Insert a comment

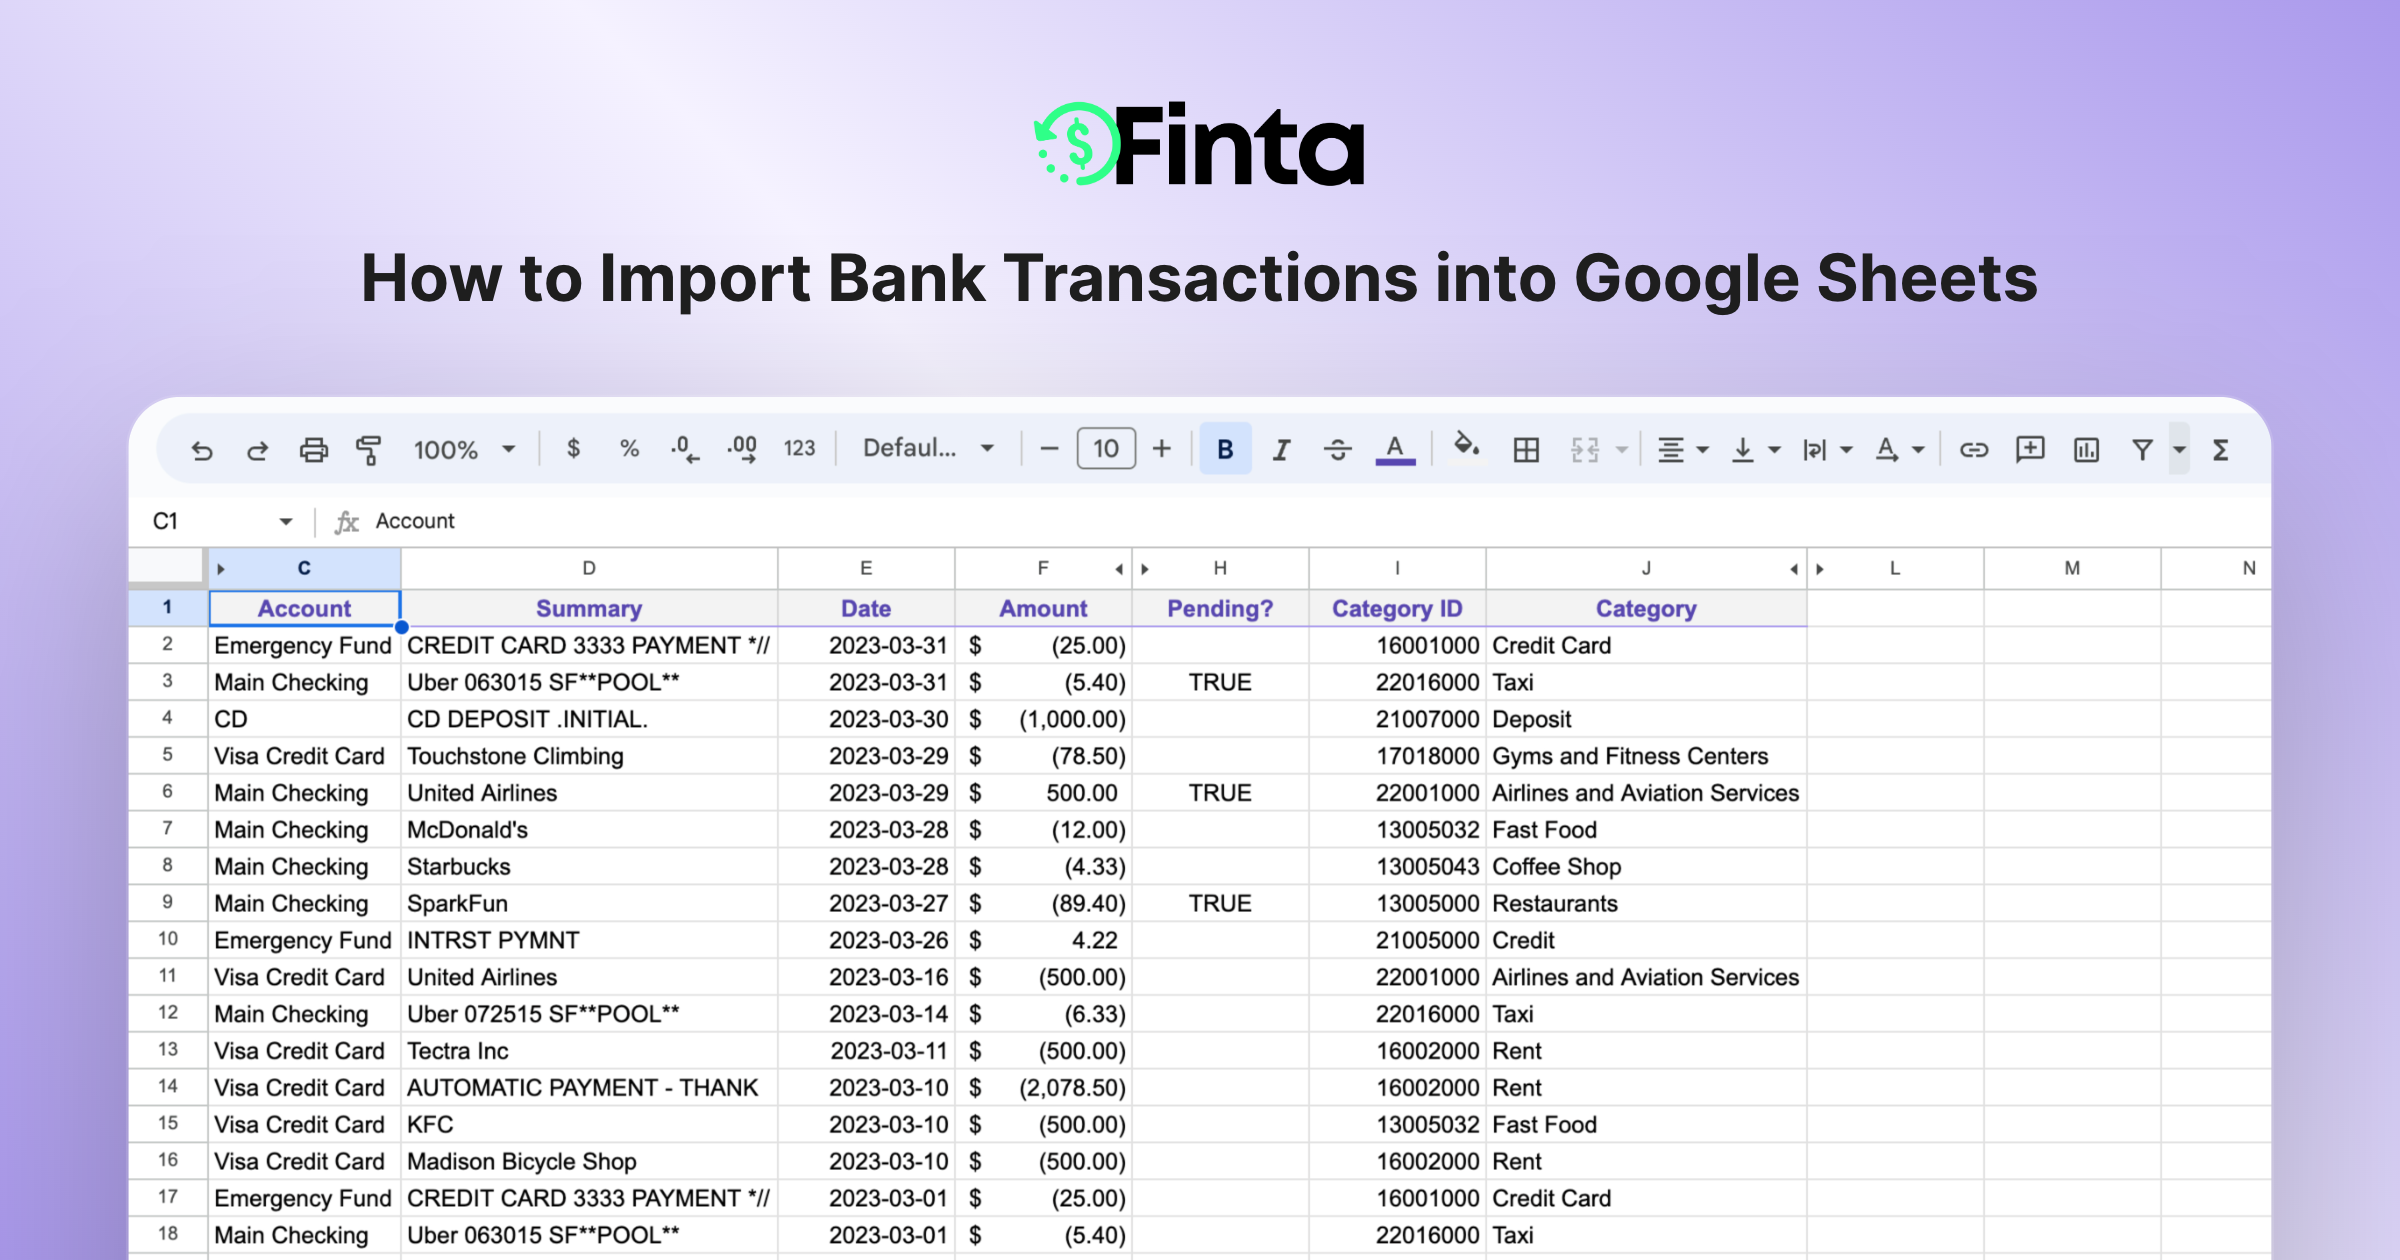click(x=2030, y=449)
